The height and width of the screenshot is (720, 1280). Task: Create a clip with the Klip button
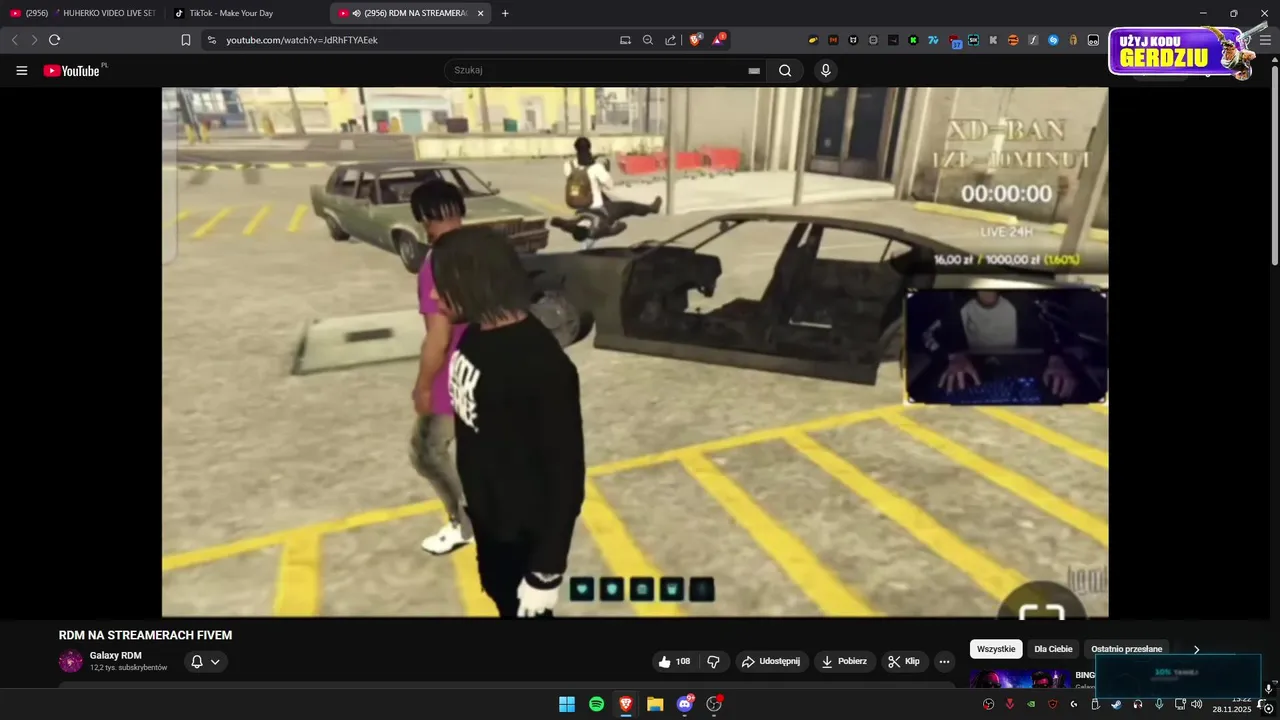click(x=904, y=661)
